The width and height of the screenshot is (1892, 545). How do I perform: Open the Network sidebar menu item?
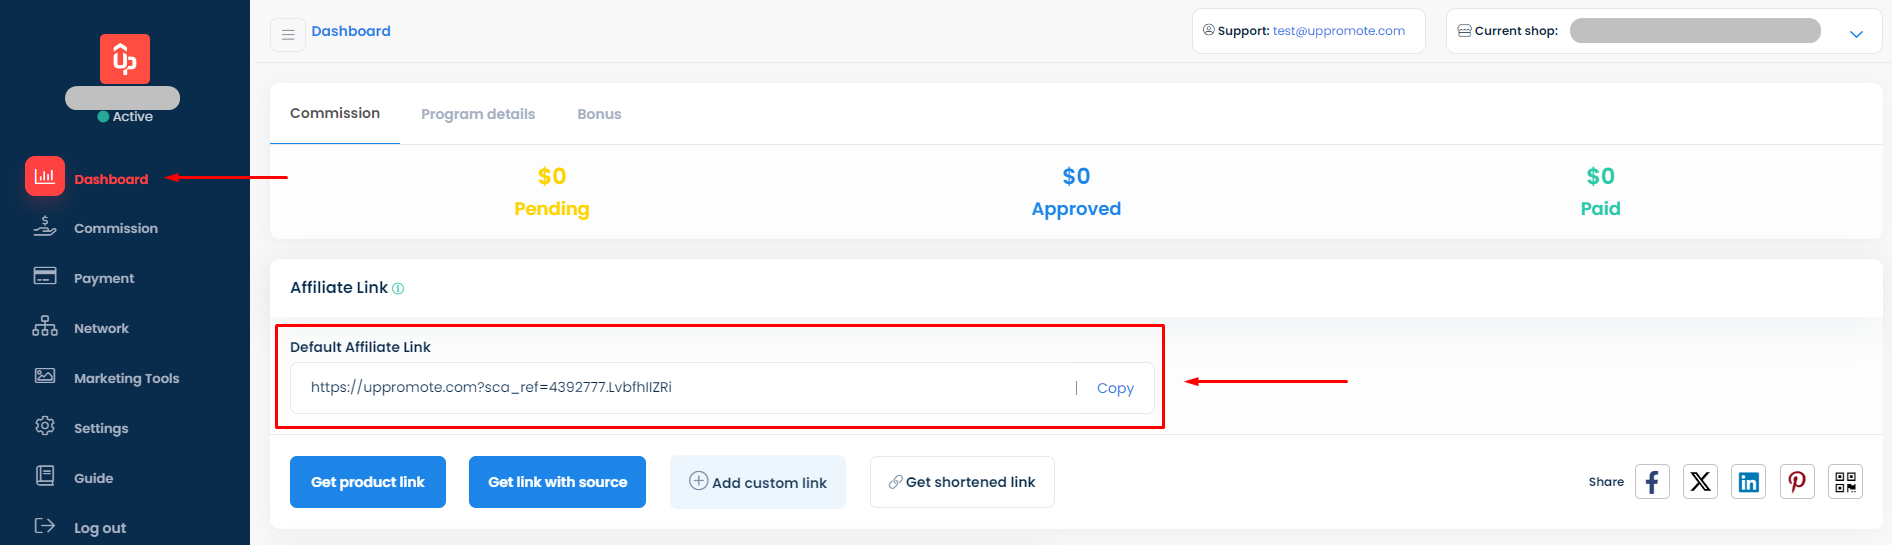pyautogui.click(x=101, y=328)
